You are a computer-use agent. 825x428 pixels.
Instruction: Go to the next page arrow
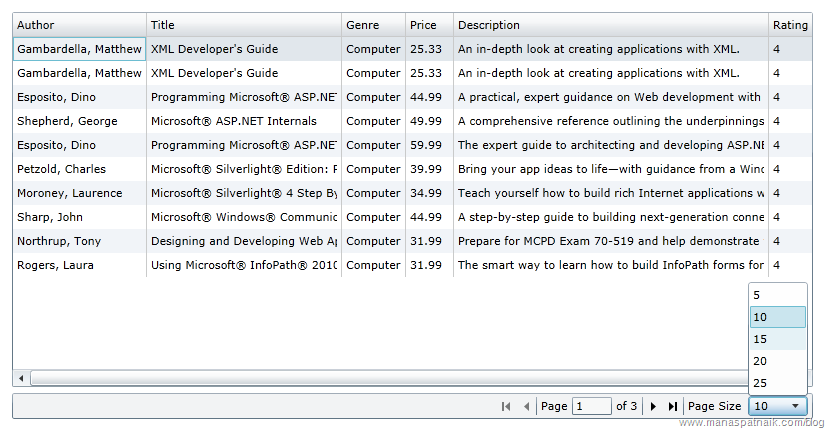(653, 406)
